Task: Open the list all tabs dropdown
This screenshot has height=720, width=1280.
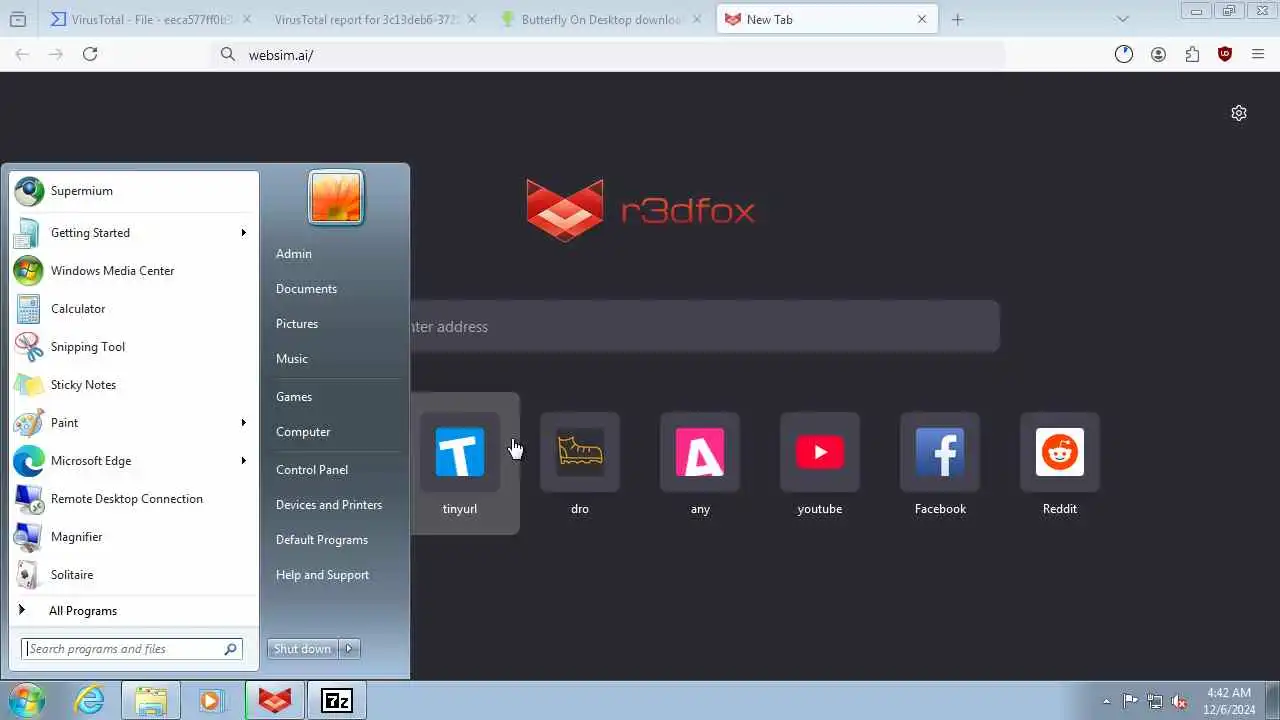Action: [x=1122, y=19]
